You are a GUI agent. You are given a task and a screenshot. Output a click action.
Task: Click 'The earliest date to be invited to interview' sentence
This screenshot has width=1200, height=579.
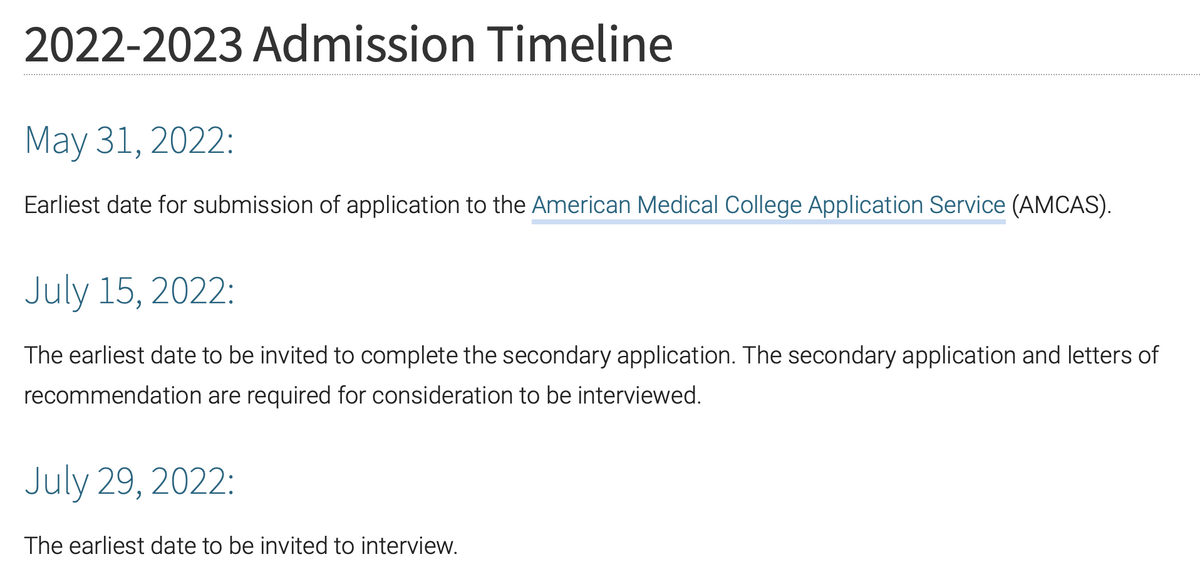click(240, 547)
